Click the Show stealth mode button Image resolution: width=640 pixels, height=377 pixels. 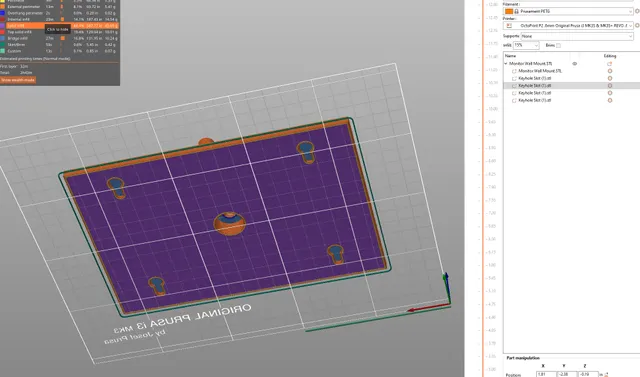[18, 80]
